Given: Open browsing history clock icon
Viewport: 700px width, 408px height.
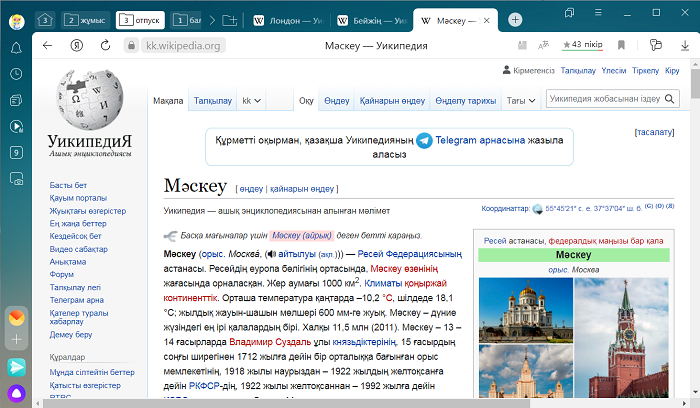Looking at the screenshot, I should click(16, 74).
